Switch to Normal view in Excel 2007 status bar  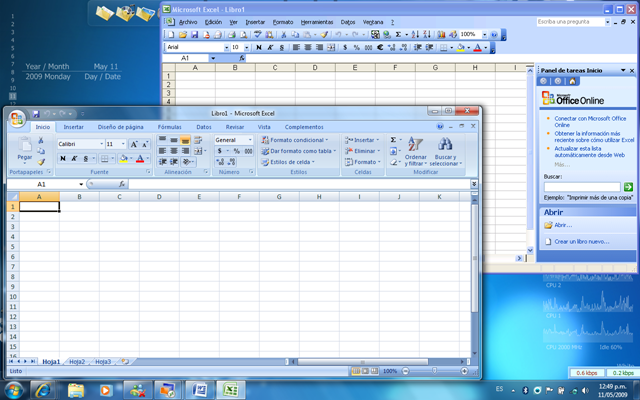(x=356, y=371)
